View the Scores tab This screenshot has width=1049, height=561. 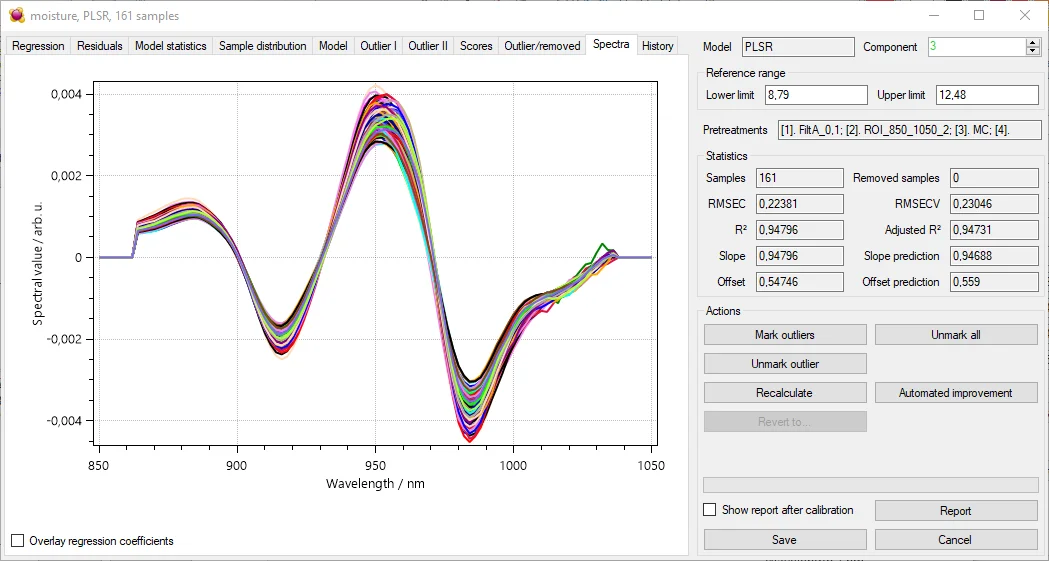point(476,46)
